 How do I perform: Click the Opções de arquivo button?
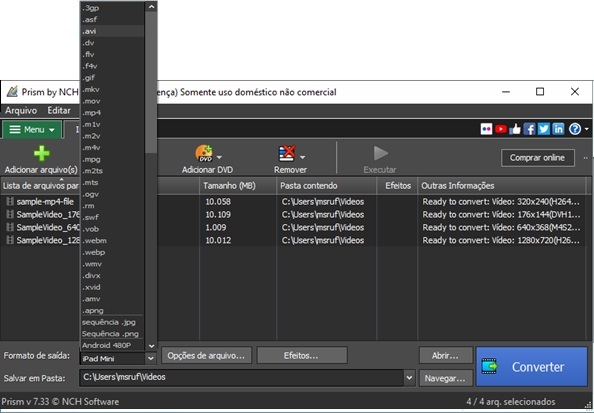coord(206,355)
